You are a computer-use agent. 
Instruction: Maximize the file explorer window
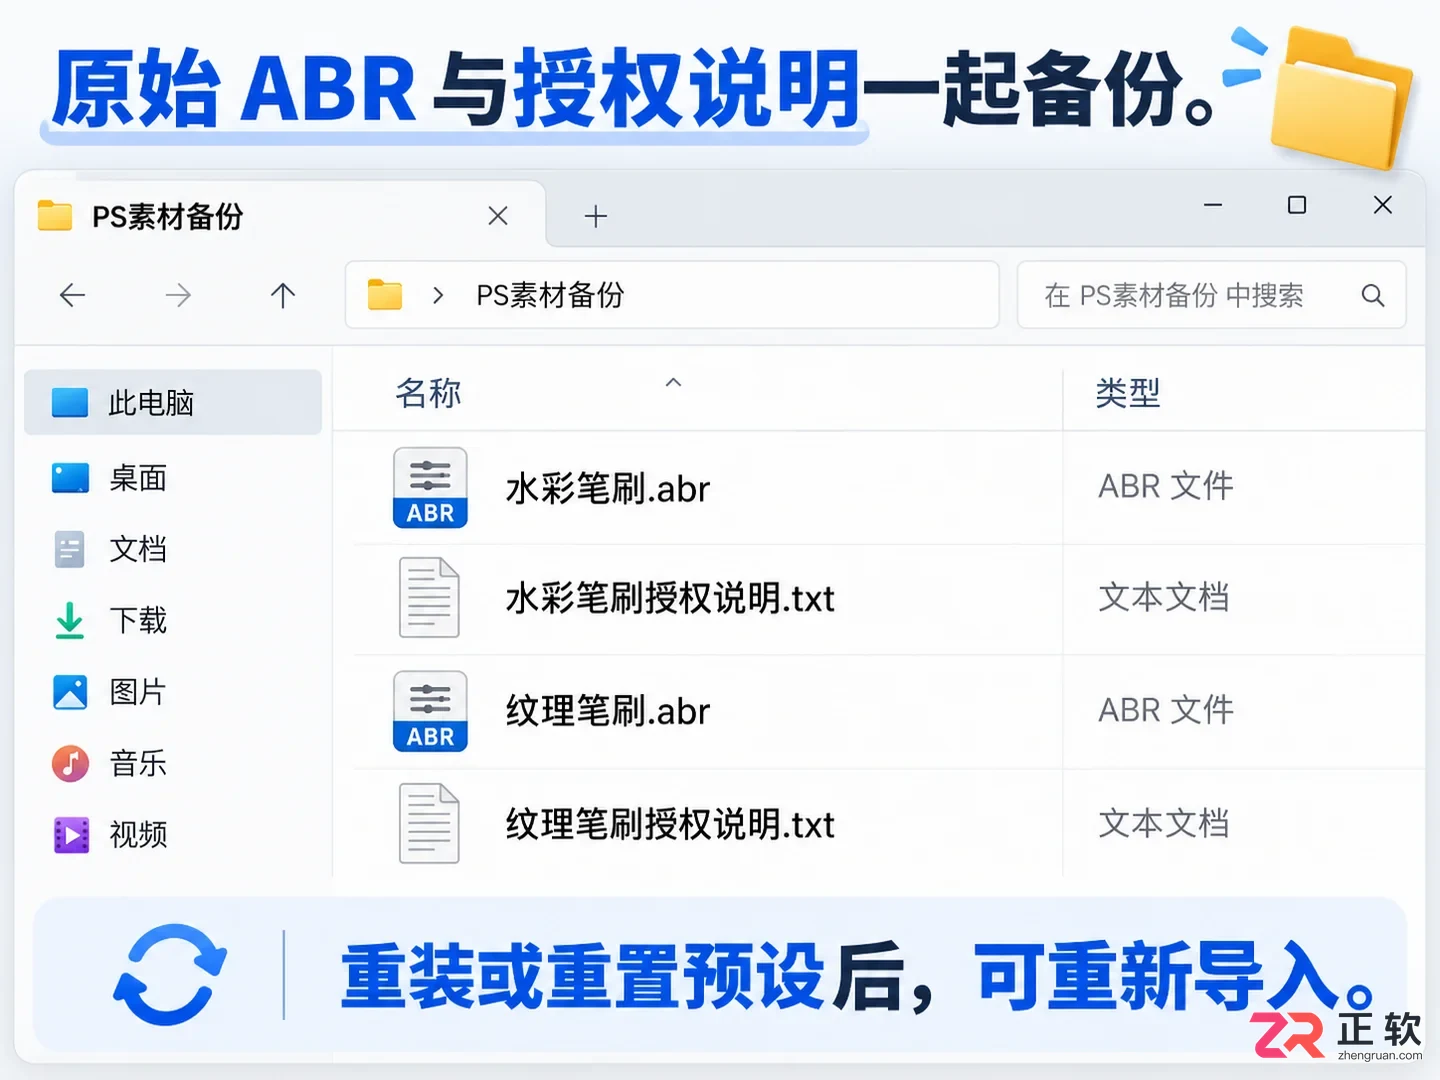(x=1297, y=205)
